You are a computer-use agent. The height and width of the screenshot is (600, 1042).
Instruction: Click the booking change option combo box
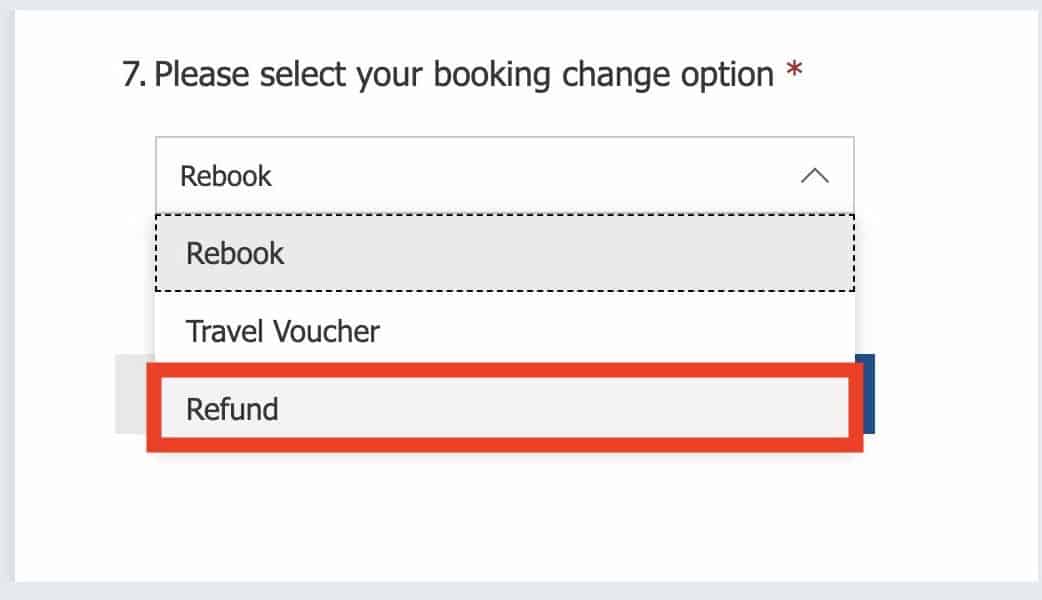point(504,176)
